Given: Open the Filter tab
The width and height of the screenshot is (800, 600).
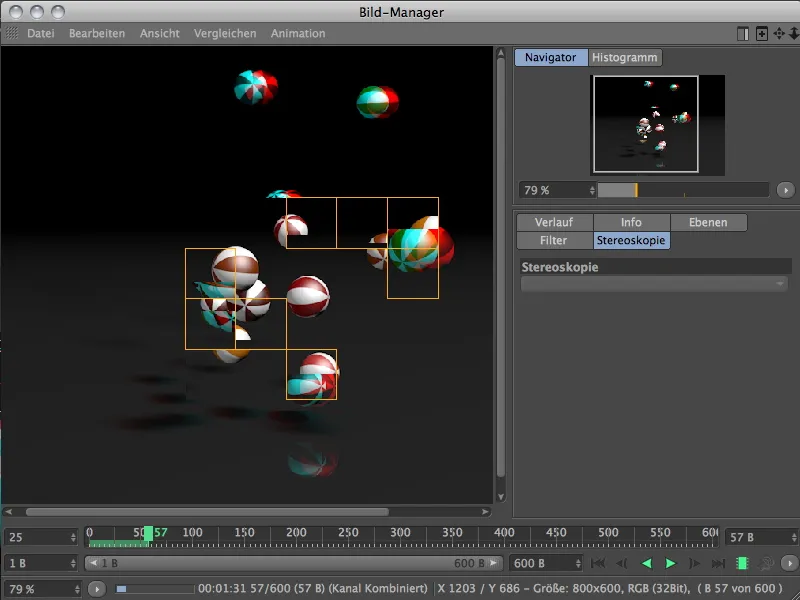Looking at the screenshot, I should (554, 240).
